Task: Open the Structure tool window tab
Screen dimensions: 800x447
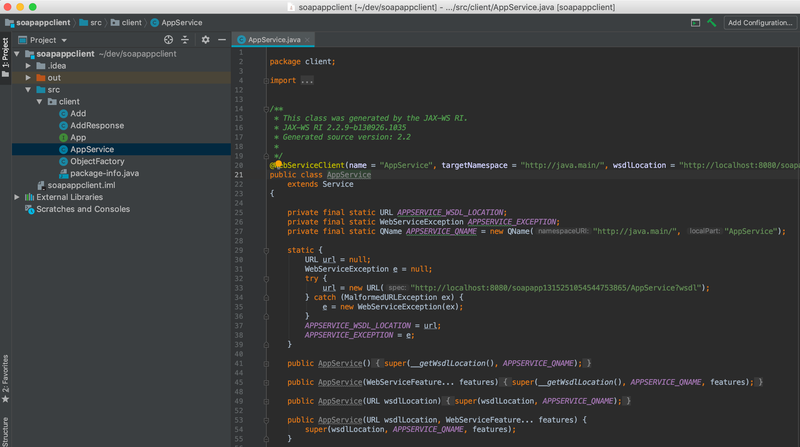Action: coord(5,432)
